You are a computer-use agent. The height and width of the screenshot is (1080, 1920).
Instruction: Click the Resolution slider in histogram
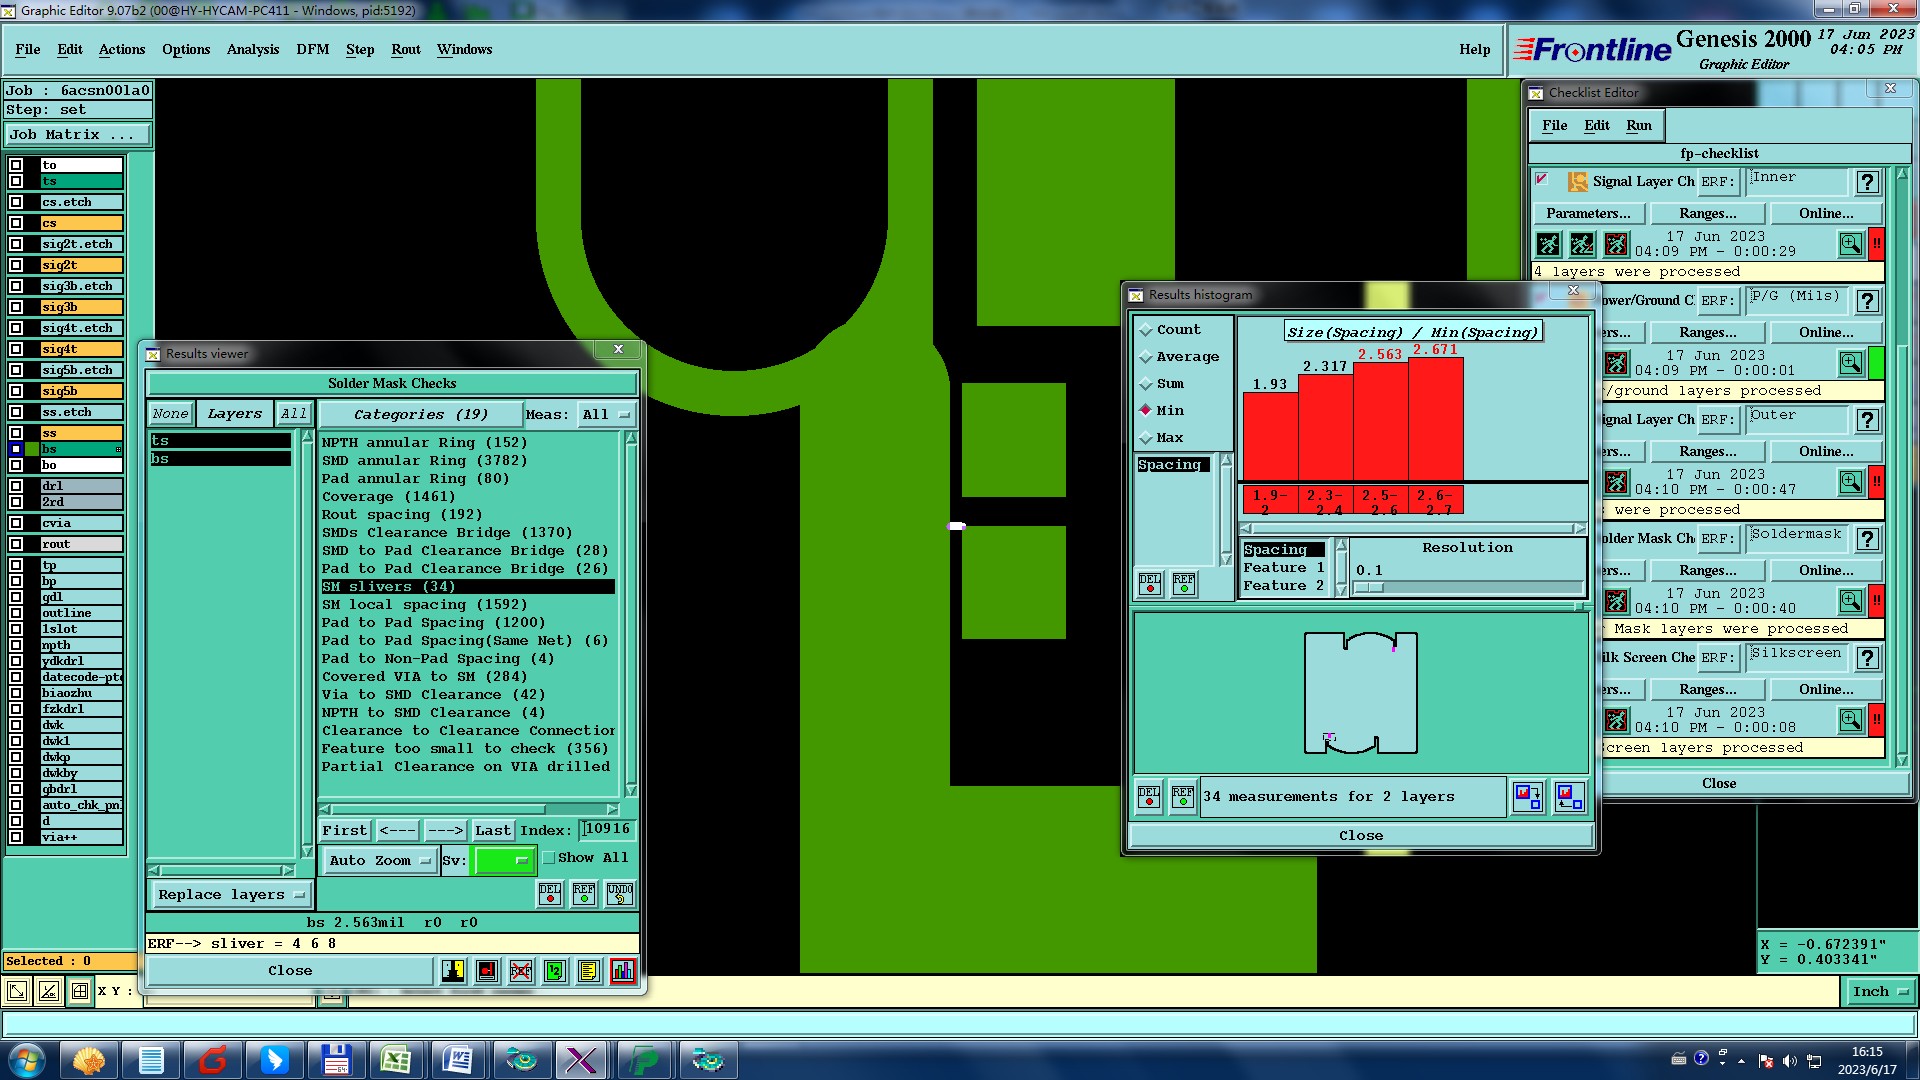1467,588
